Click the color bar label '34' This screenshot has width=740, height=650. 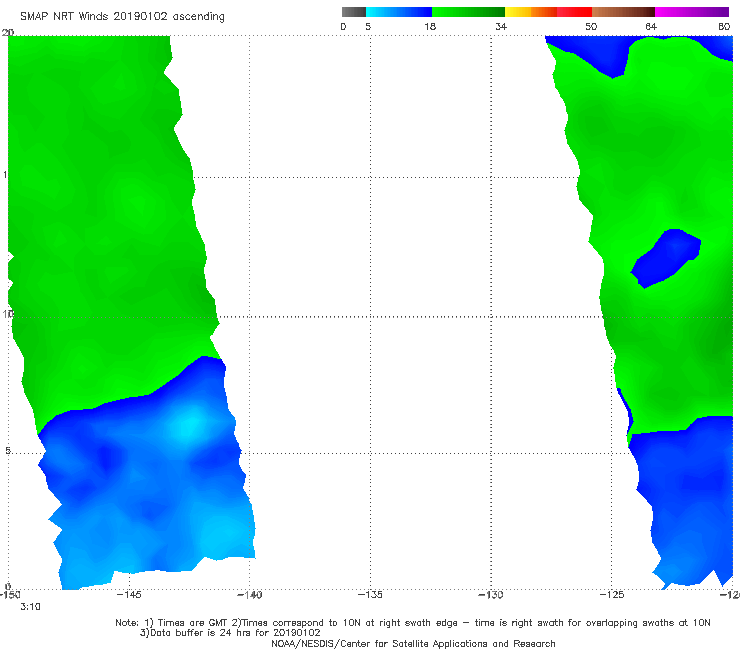pyautogui.click(x=501, y=27)
